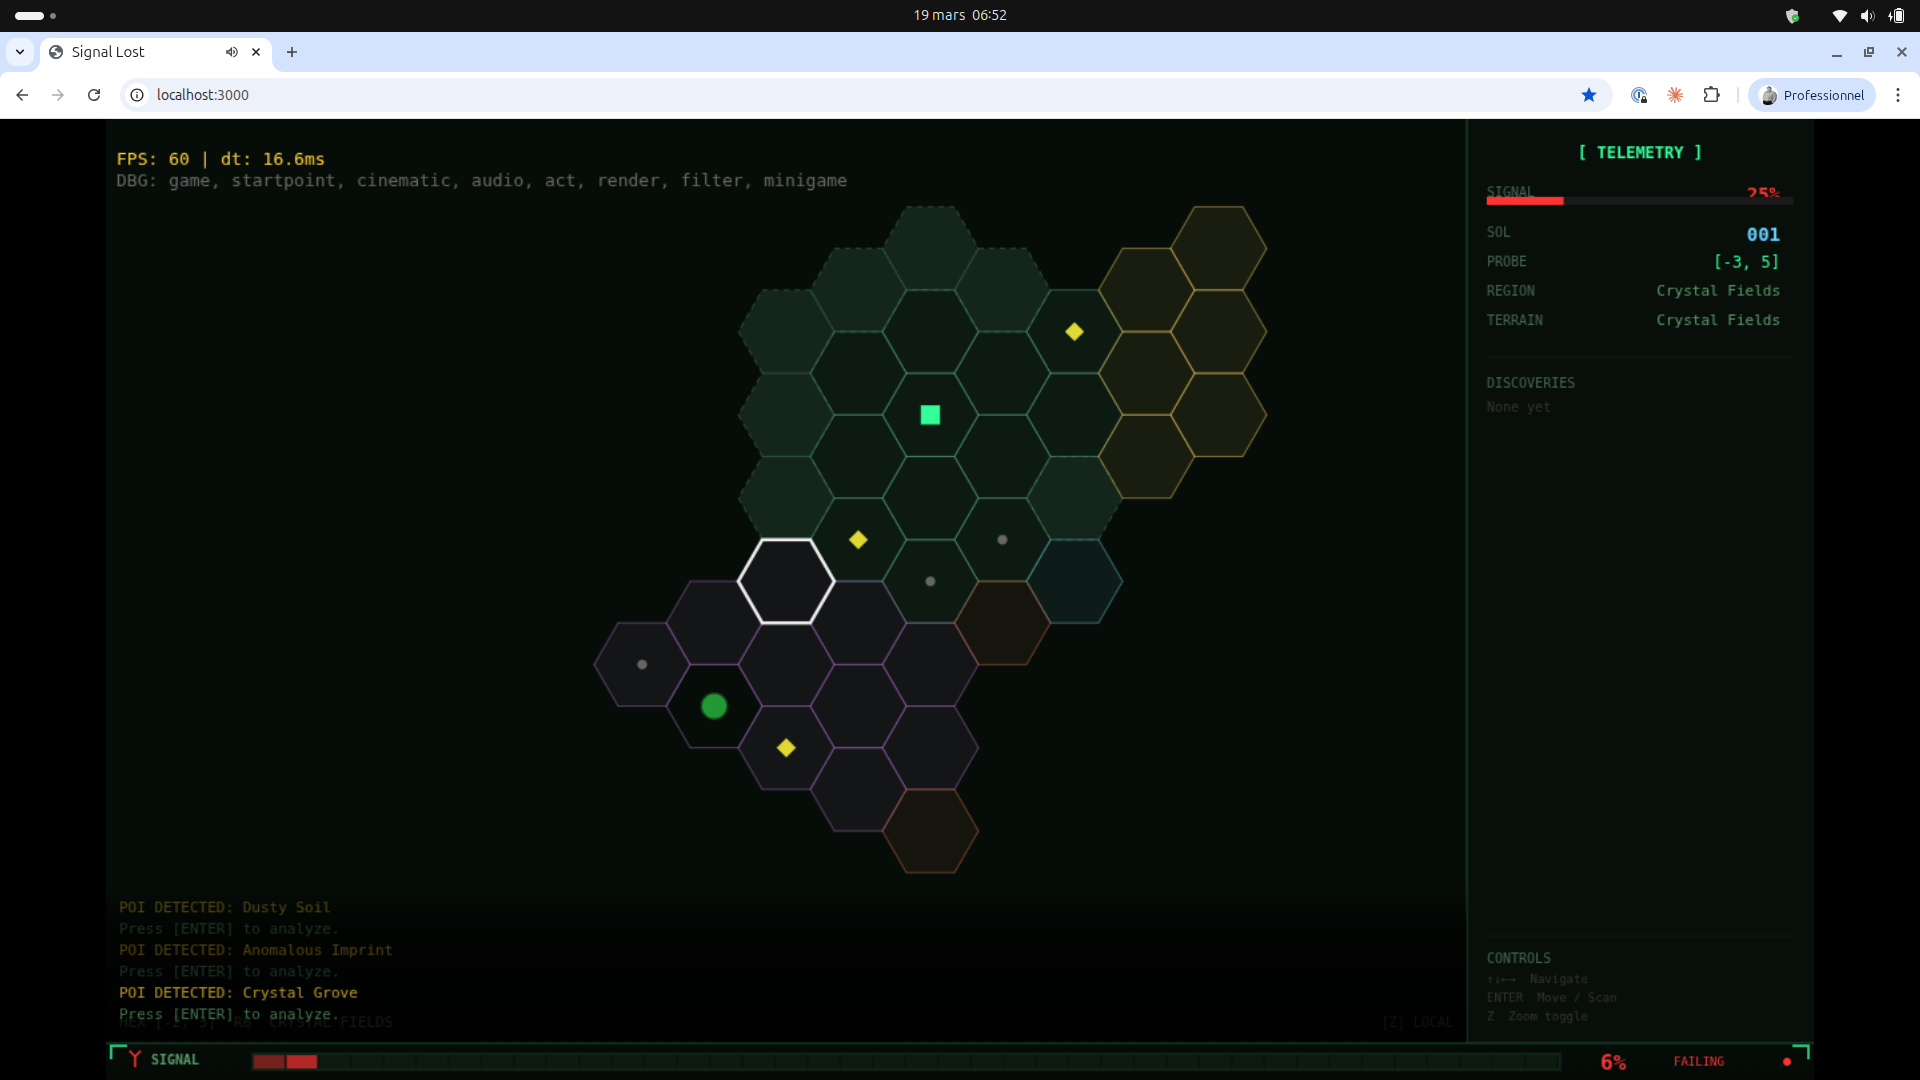Image resolution: width=1920 pixels, height=1080 pixels.
Task: Click the green circle marker on map
Action: click(x=714, y=706)
